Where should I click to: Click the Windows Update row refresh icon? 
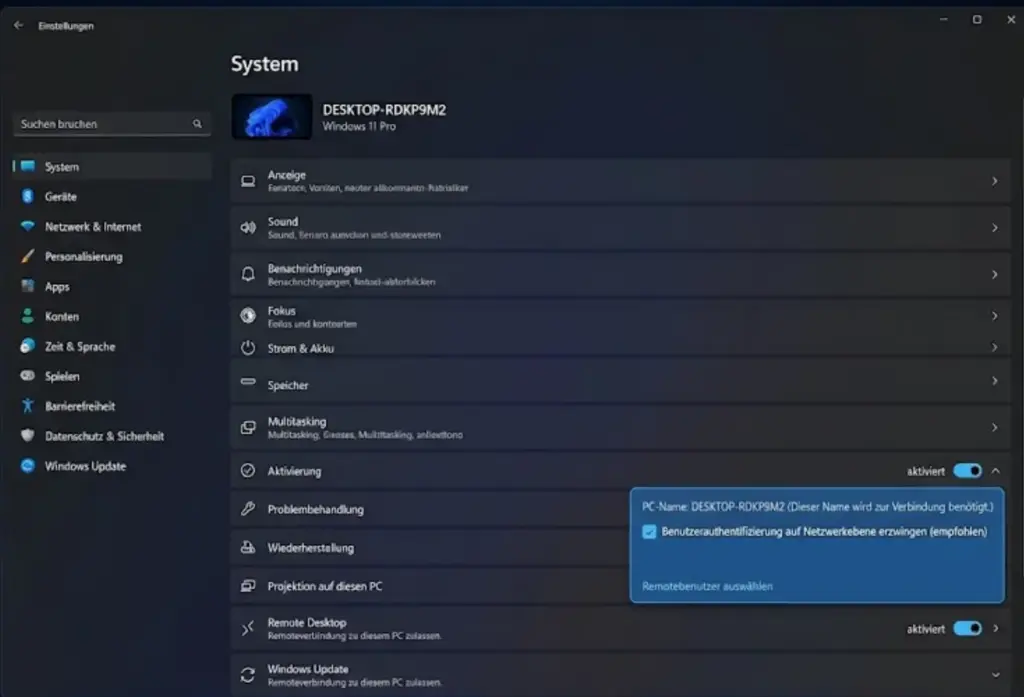tap(248, 675)
